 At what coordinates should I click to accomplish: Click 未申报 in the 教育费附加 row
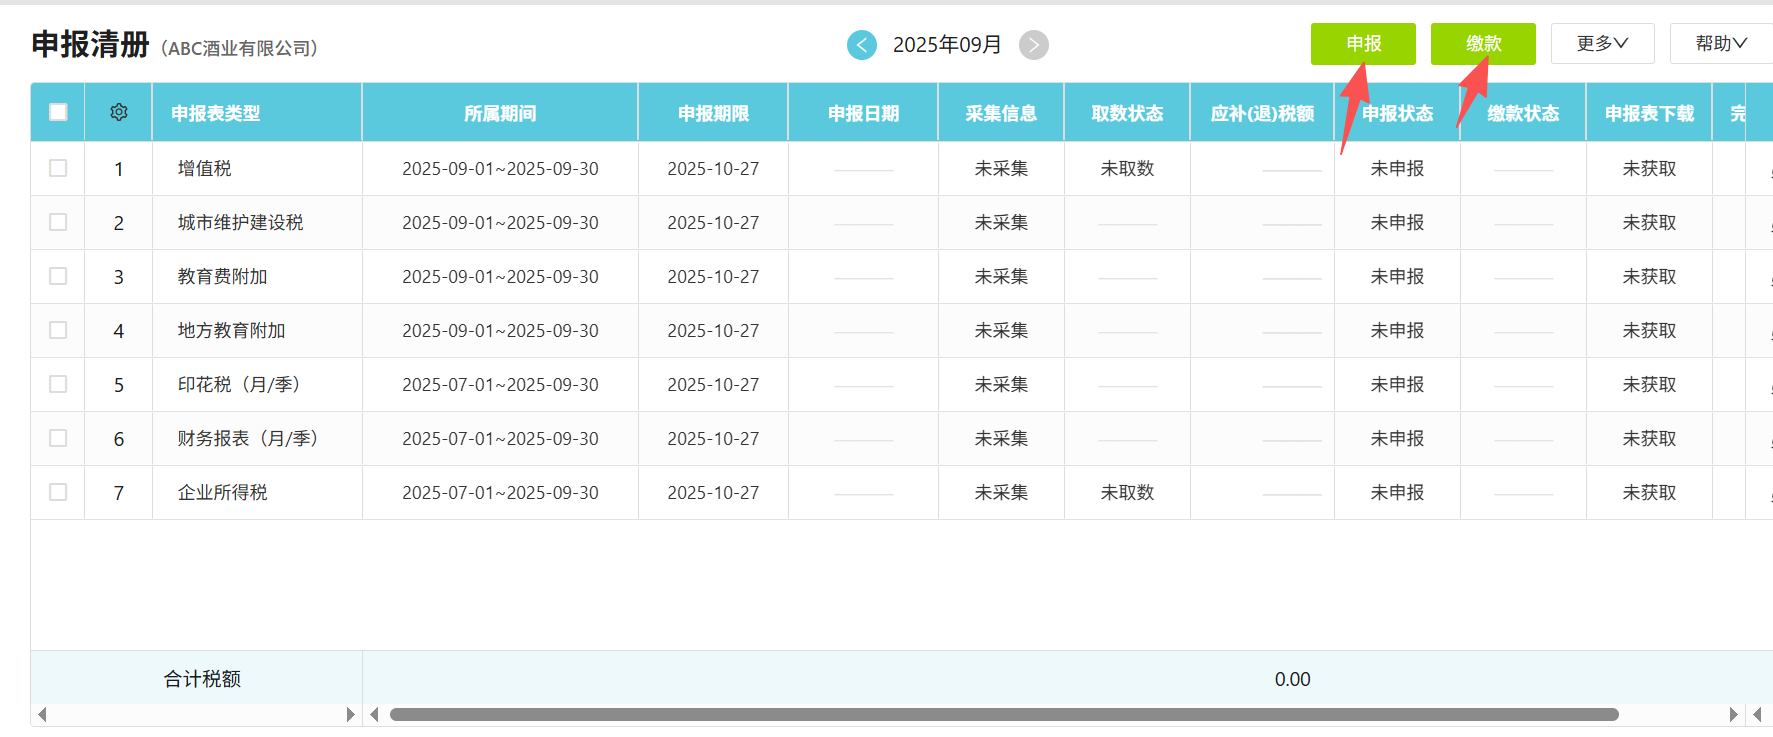click(x=1397, y=276)
